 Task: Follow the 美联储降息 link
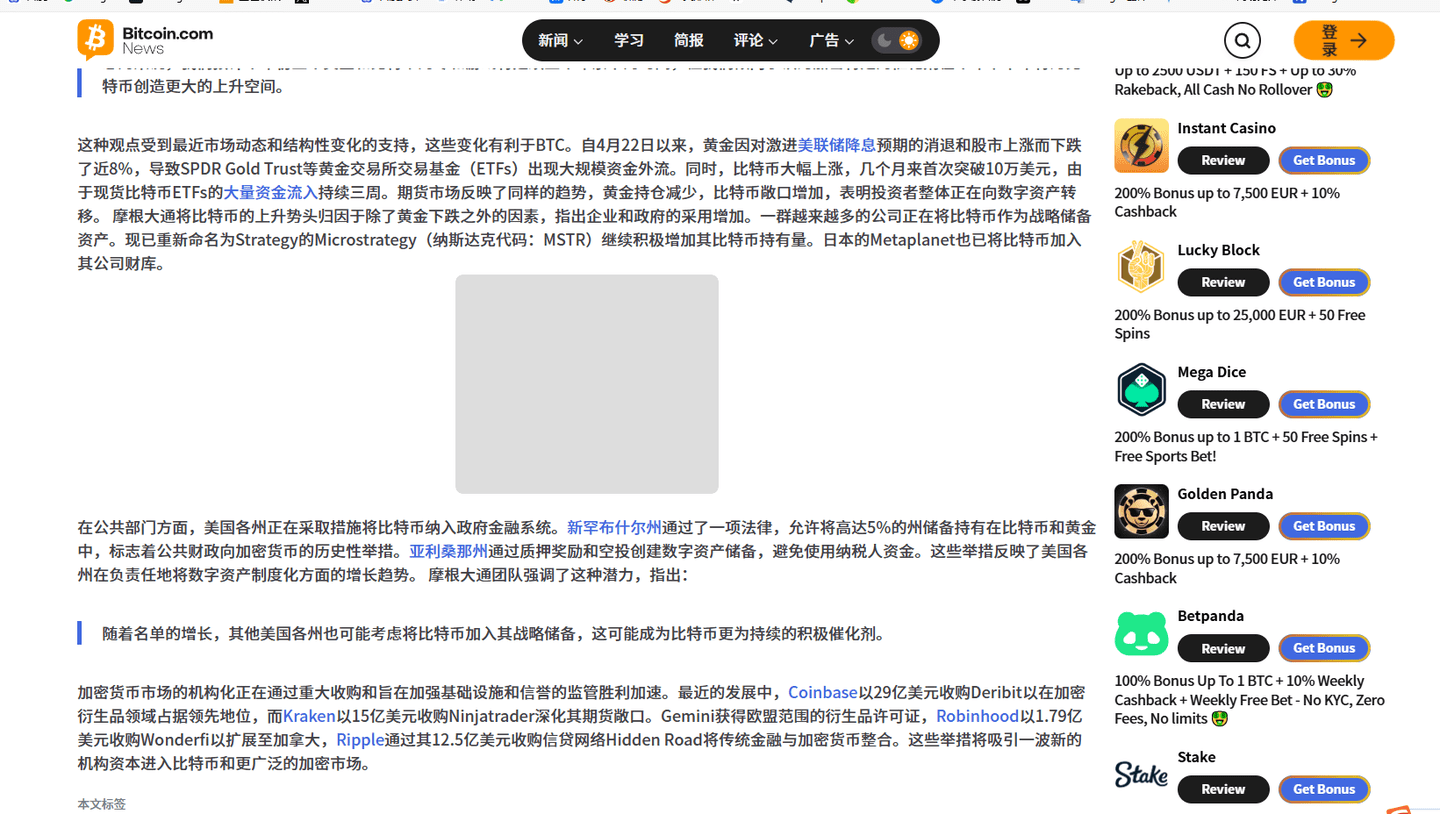pos(837,145)
